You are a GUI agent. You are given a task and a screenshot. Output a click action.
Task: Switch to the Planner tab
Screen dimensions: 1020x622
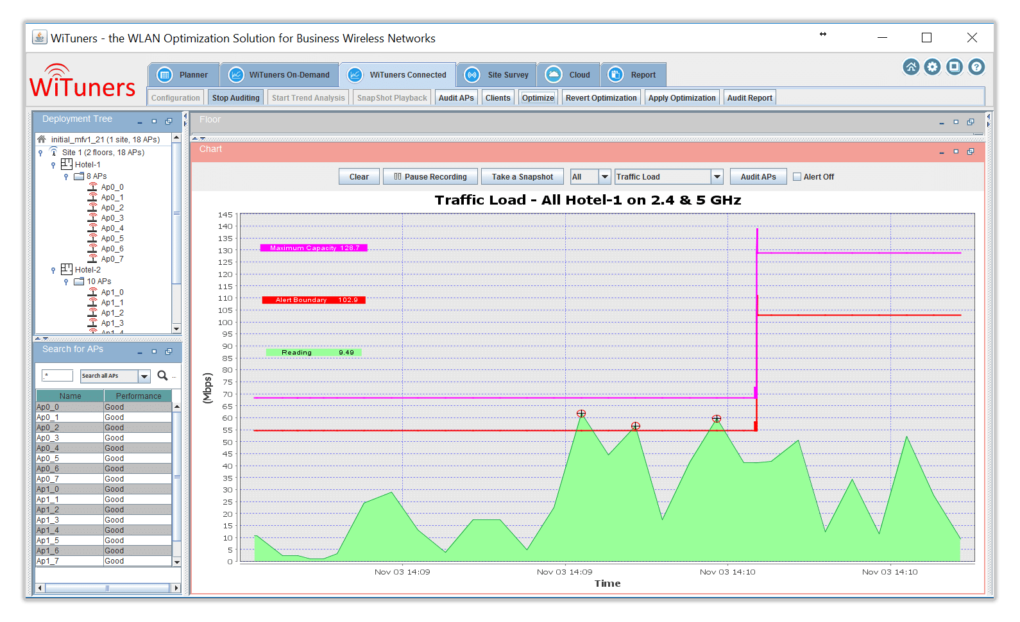(183, 75)
